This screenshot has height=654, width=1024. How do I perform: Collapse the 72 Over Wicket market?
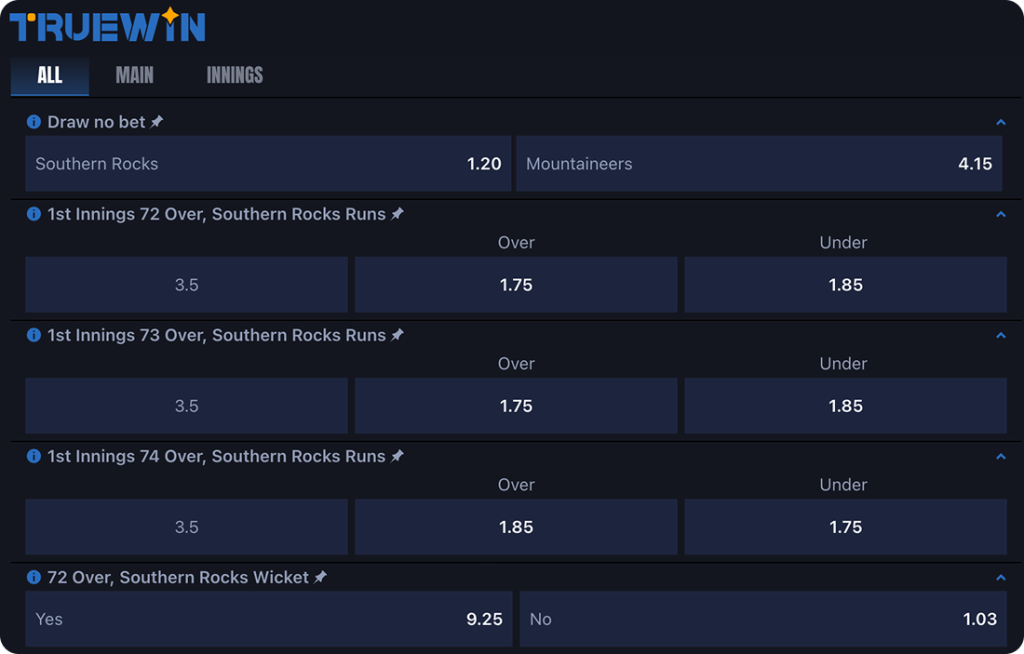1000,577
